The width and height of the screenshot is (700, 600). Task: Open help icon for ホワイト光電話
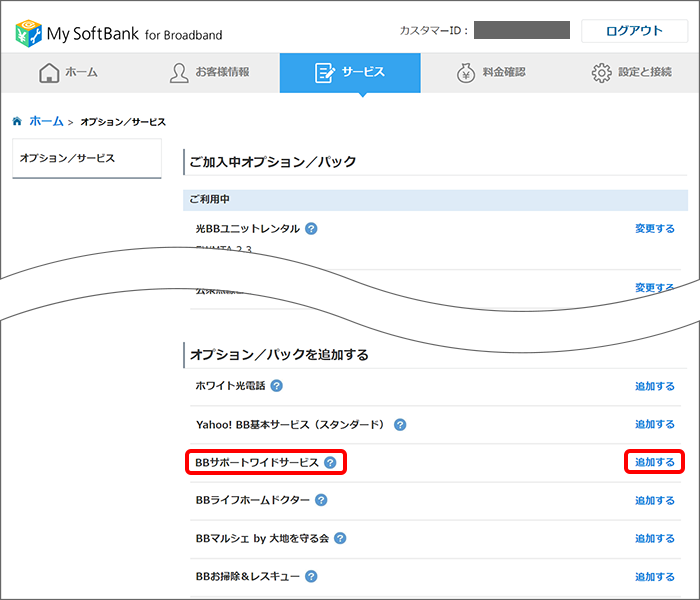[277, 386]
